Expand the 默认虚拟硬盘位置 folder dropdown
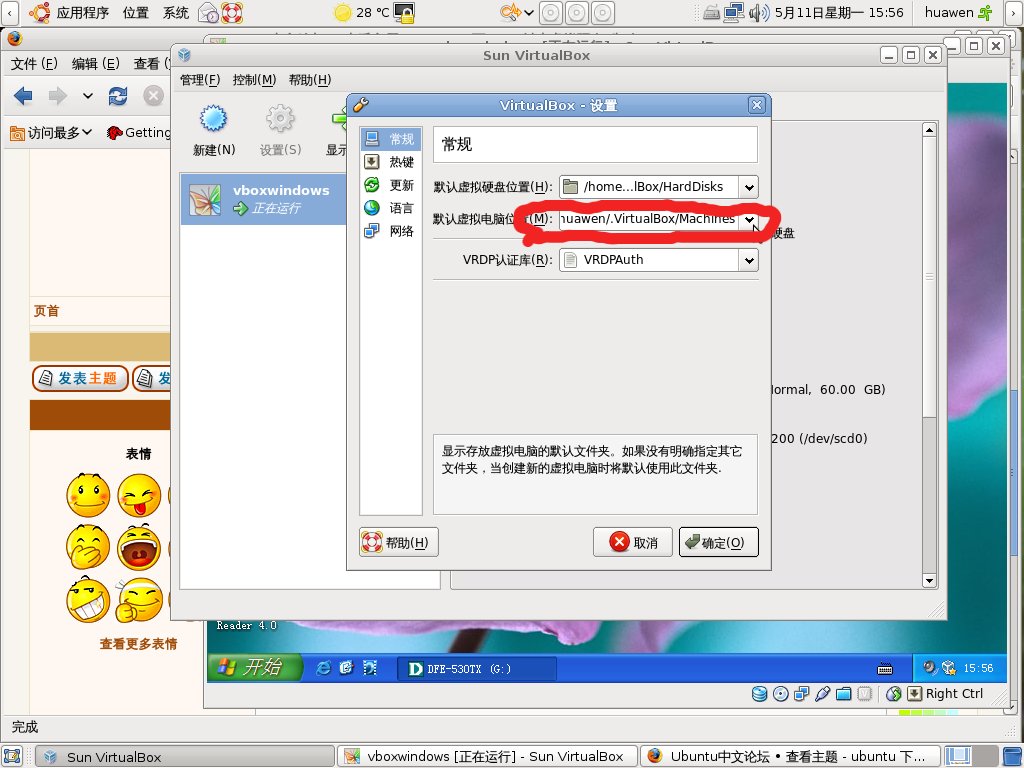Screen dimensions: 1024x768 point(749,187)
